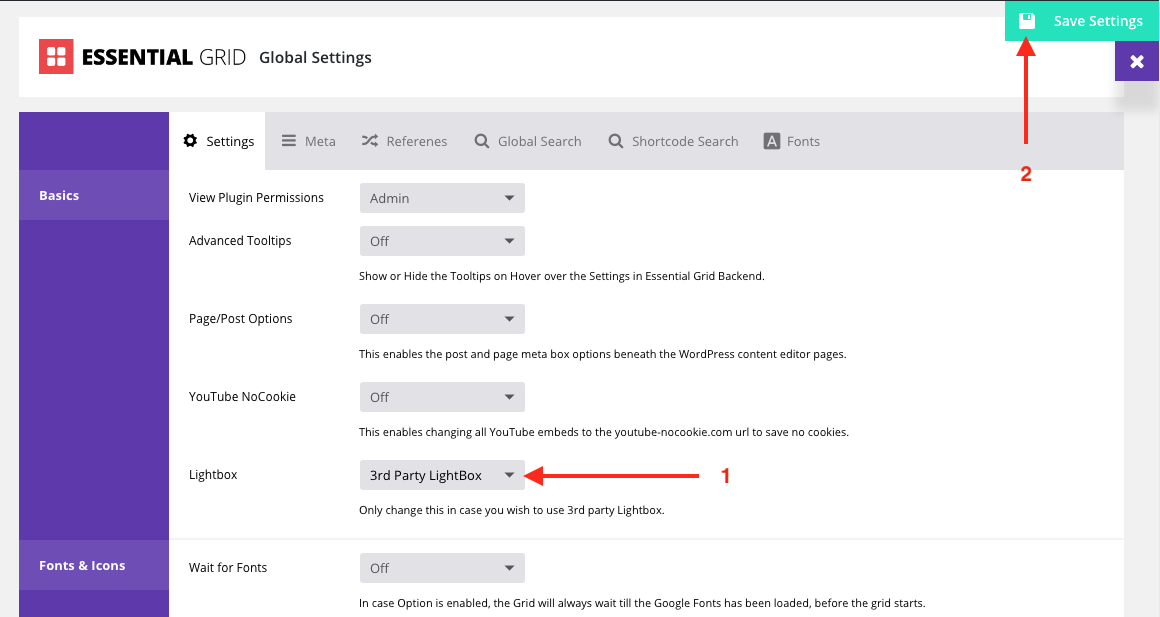1160x617 pixels.
Task: Click the View Plugin Permissions label
Action: [256, 198]
